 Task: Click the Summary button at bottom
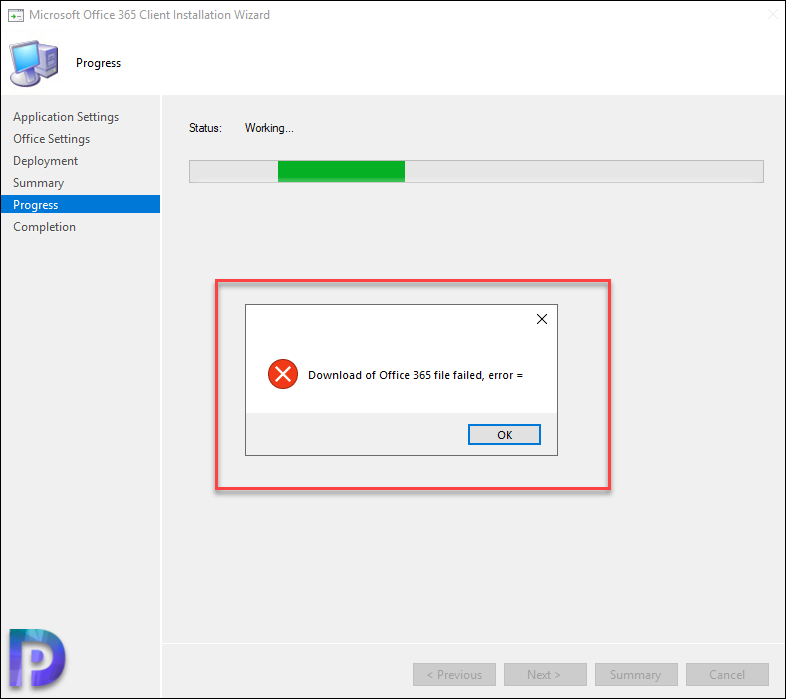[636, 674]
